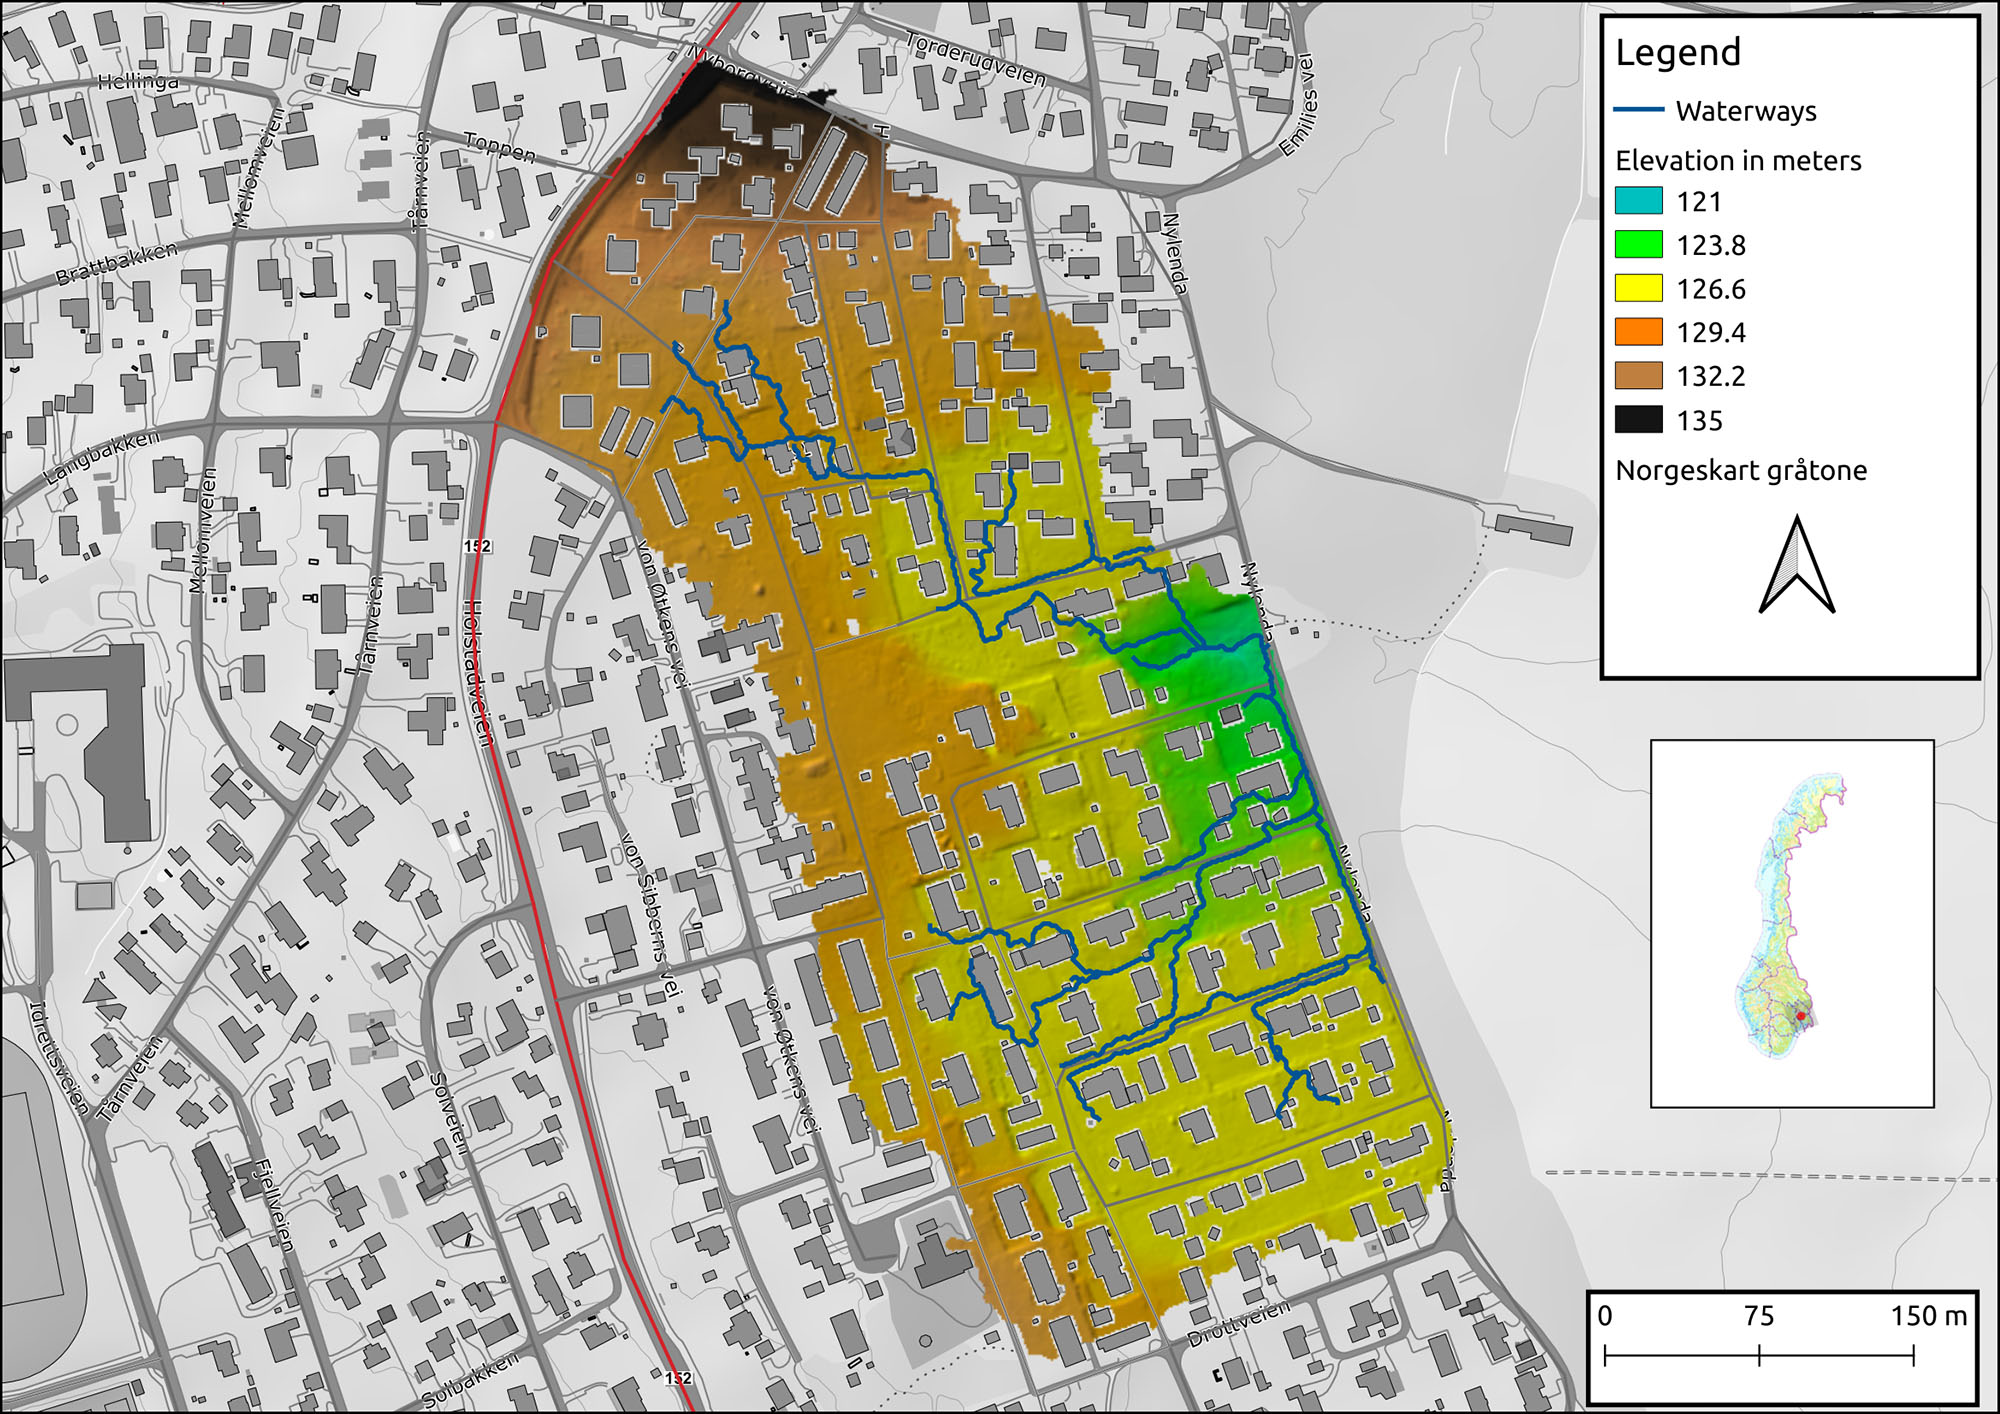The image size is (2000, 1414).
Task: Click the 152 road shield at bottom
Action: [x=678, y=1378]
